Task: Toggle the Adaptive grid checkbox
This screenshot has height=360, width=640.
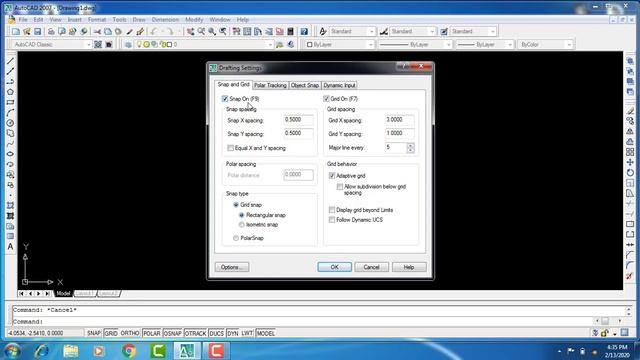Action: tap(332, 176)
